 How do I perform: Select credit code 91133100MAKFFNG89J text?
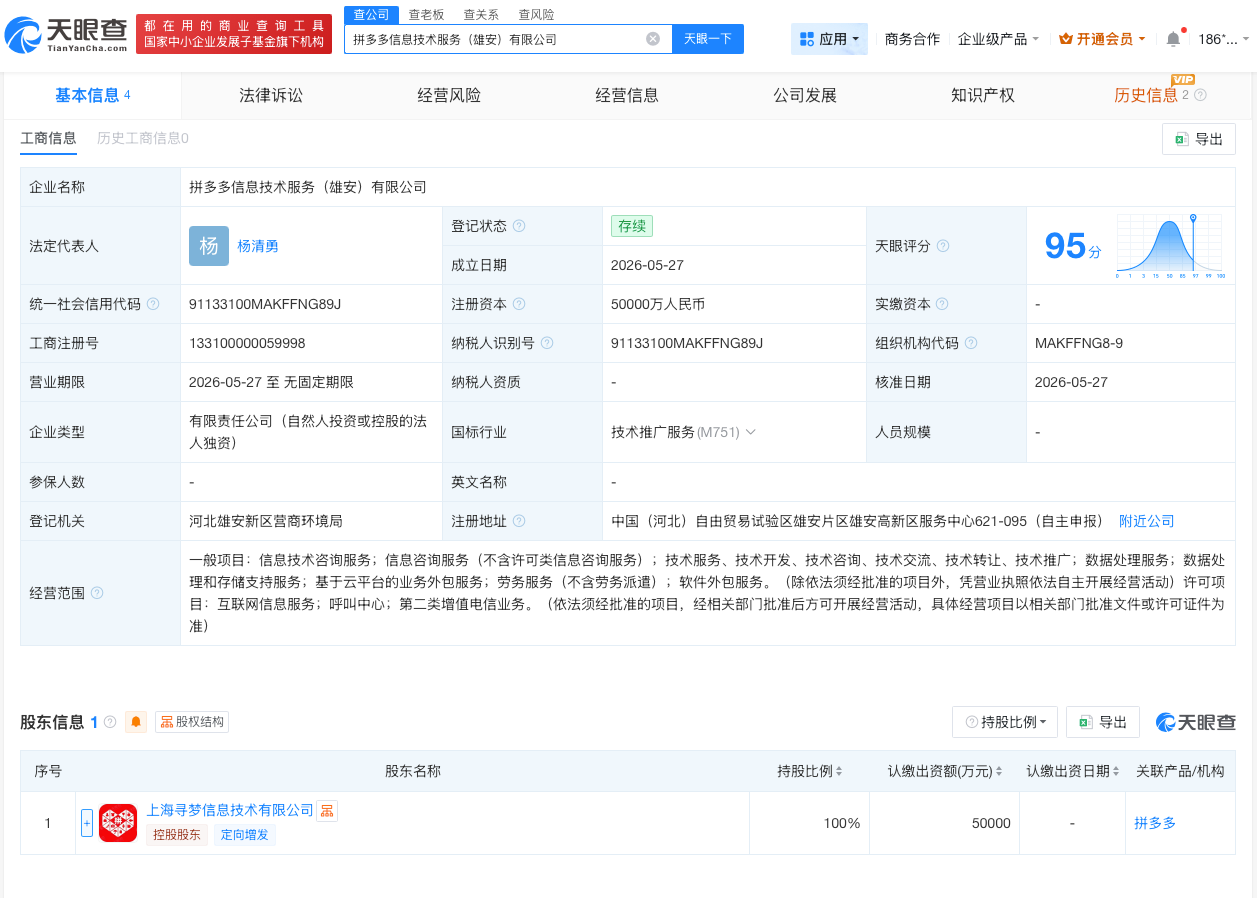click(265, 304)
